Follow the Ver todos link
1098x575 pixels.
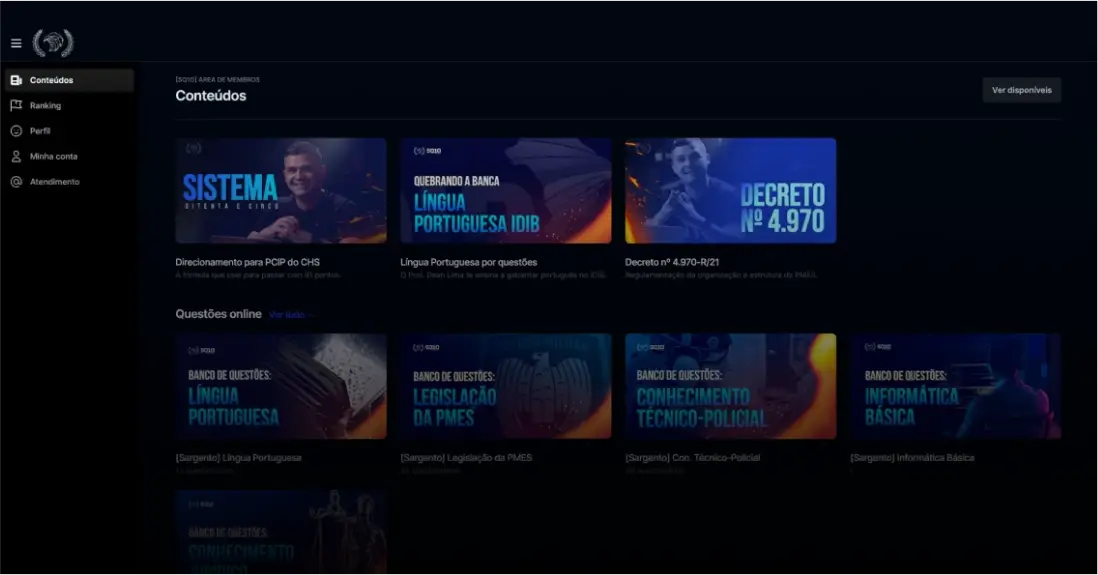[289, 315]
